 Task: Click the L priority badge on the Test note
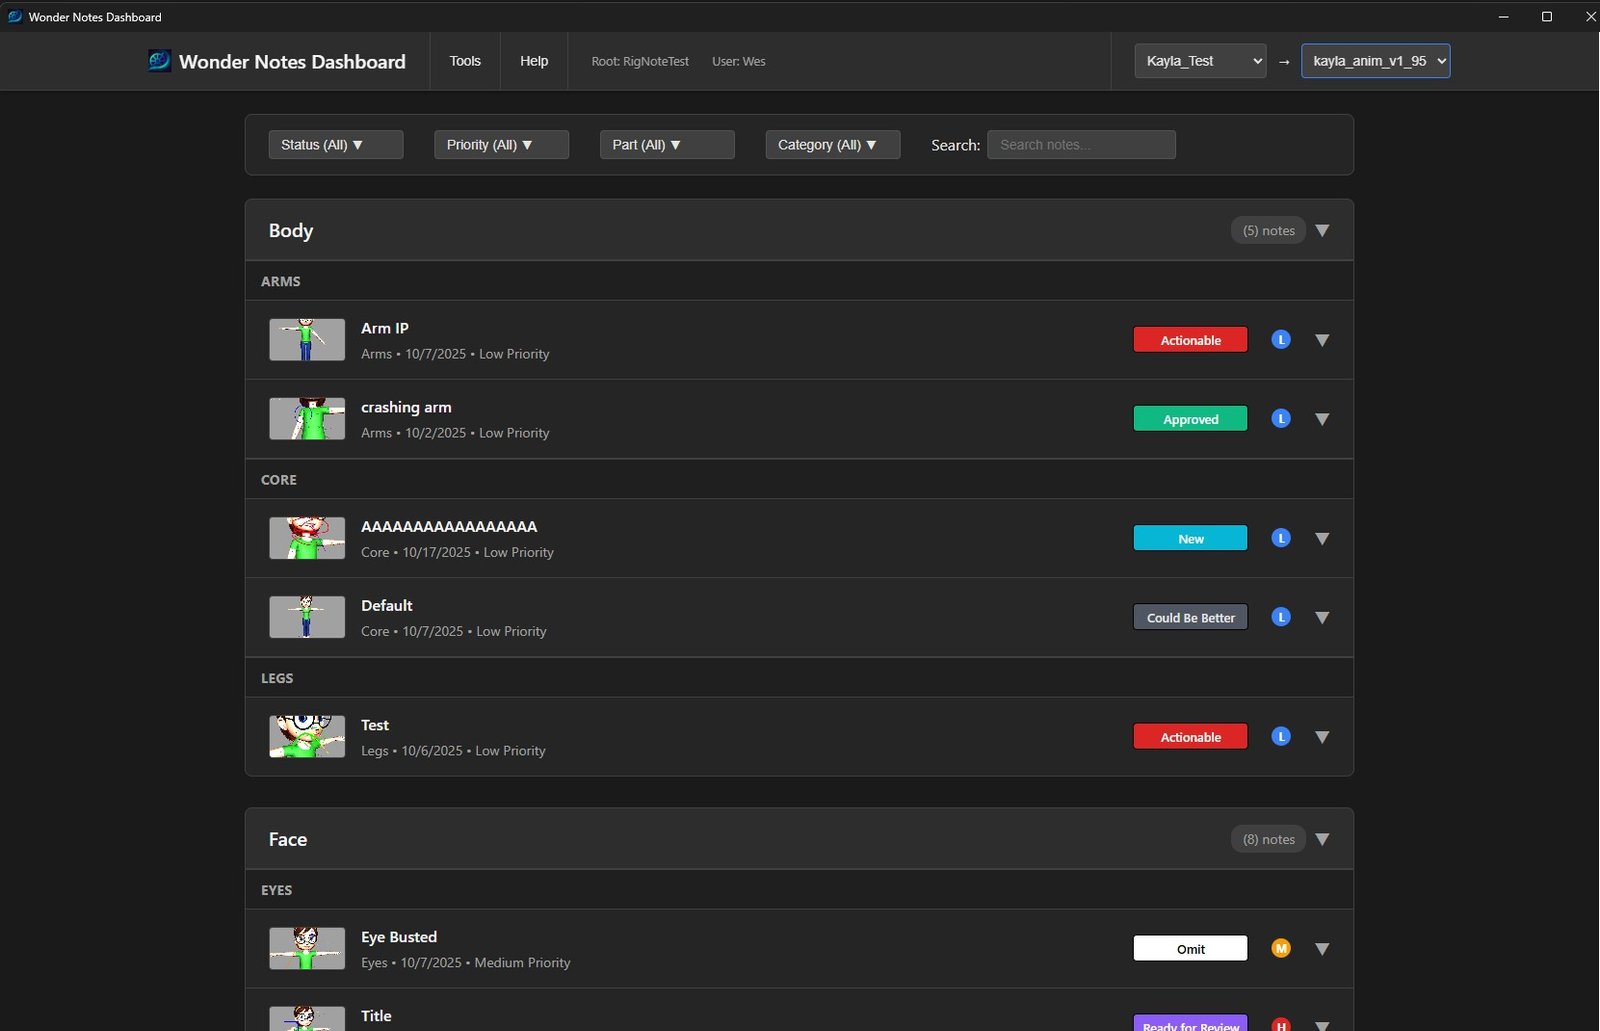[1280, 736]
